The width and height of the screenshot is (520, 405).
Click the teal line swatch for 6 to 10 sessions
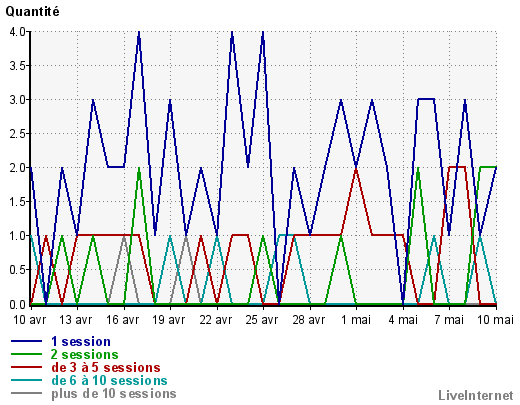pyautogui.click(x=26, y=380)
